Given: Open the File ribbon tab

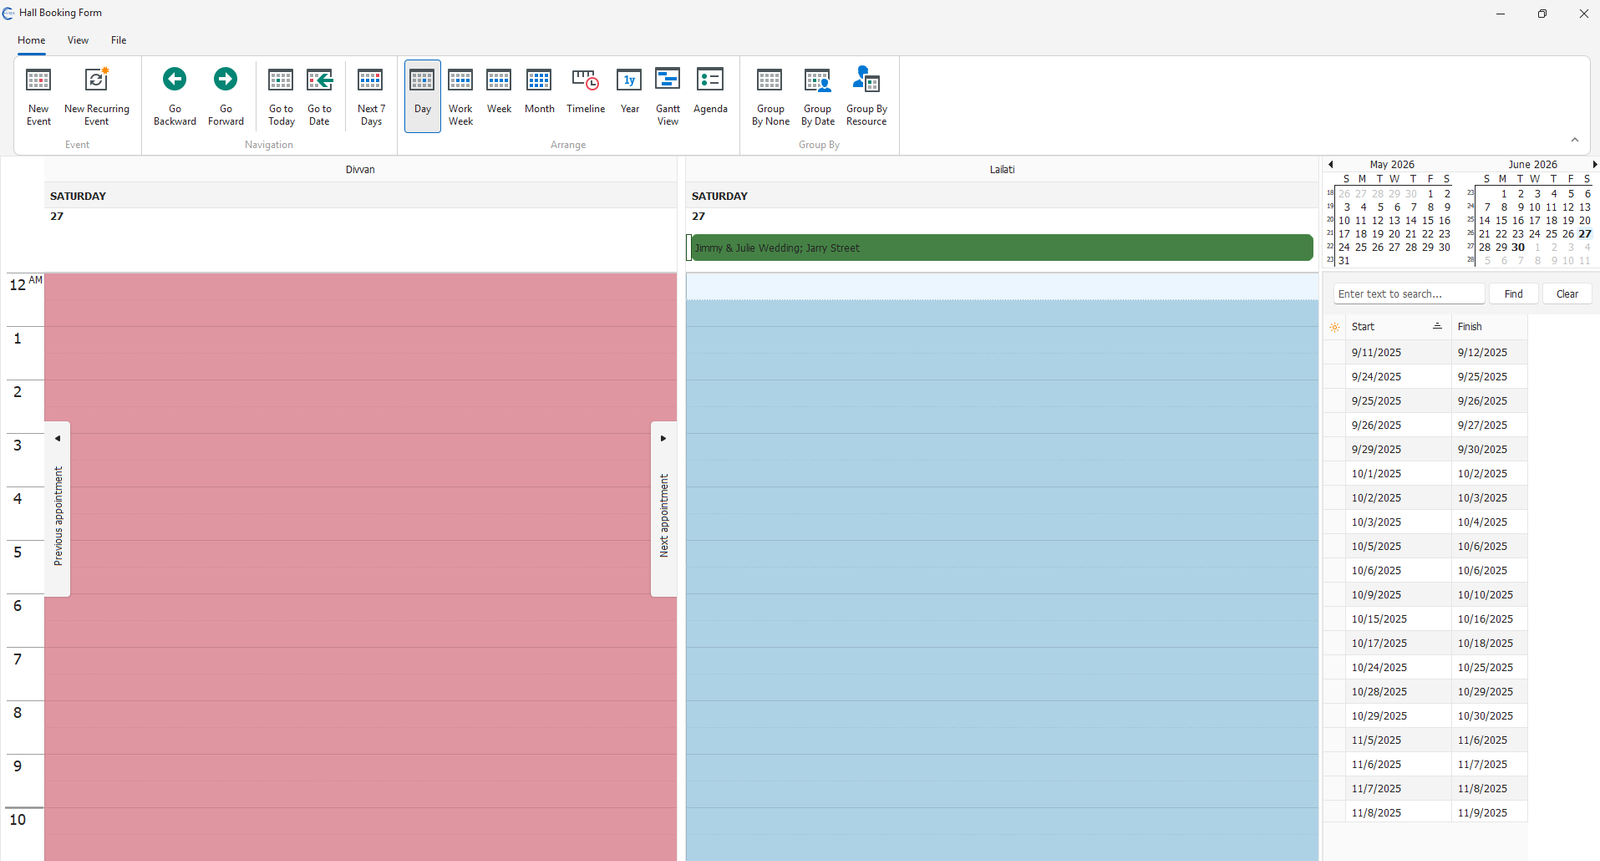Looking at the screenshot, I should (x=118, y=40).
